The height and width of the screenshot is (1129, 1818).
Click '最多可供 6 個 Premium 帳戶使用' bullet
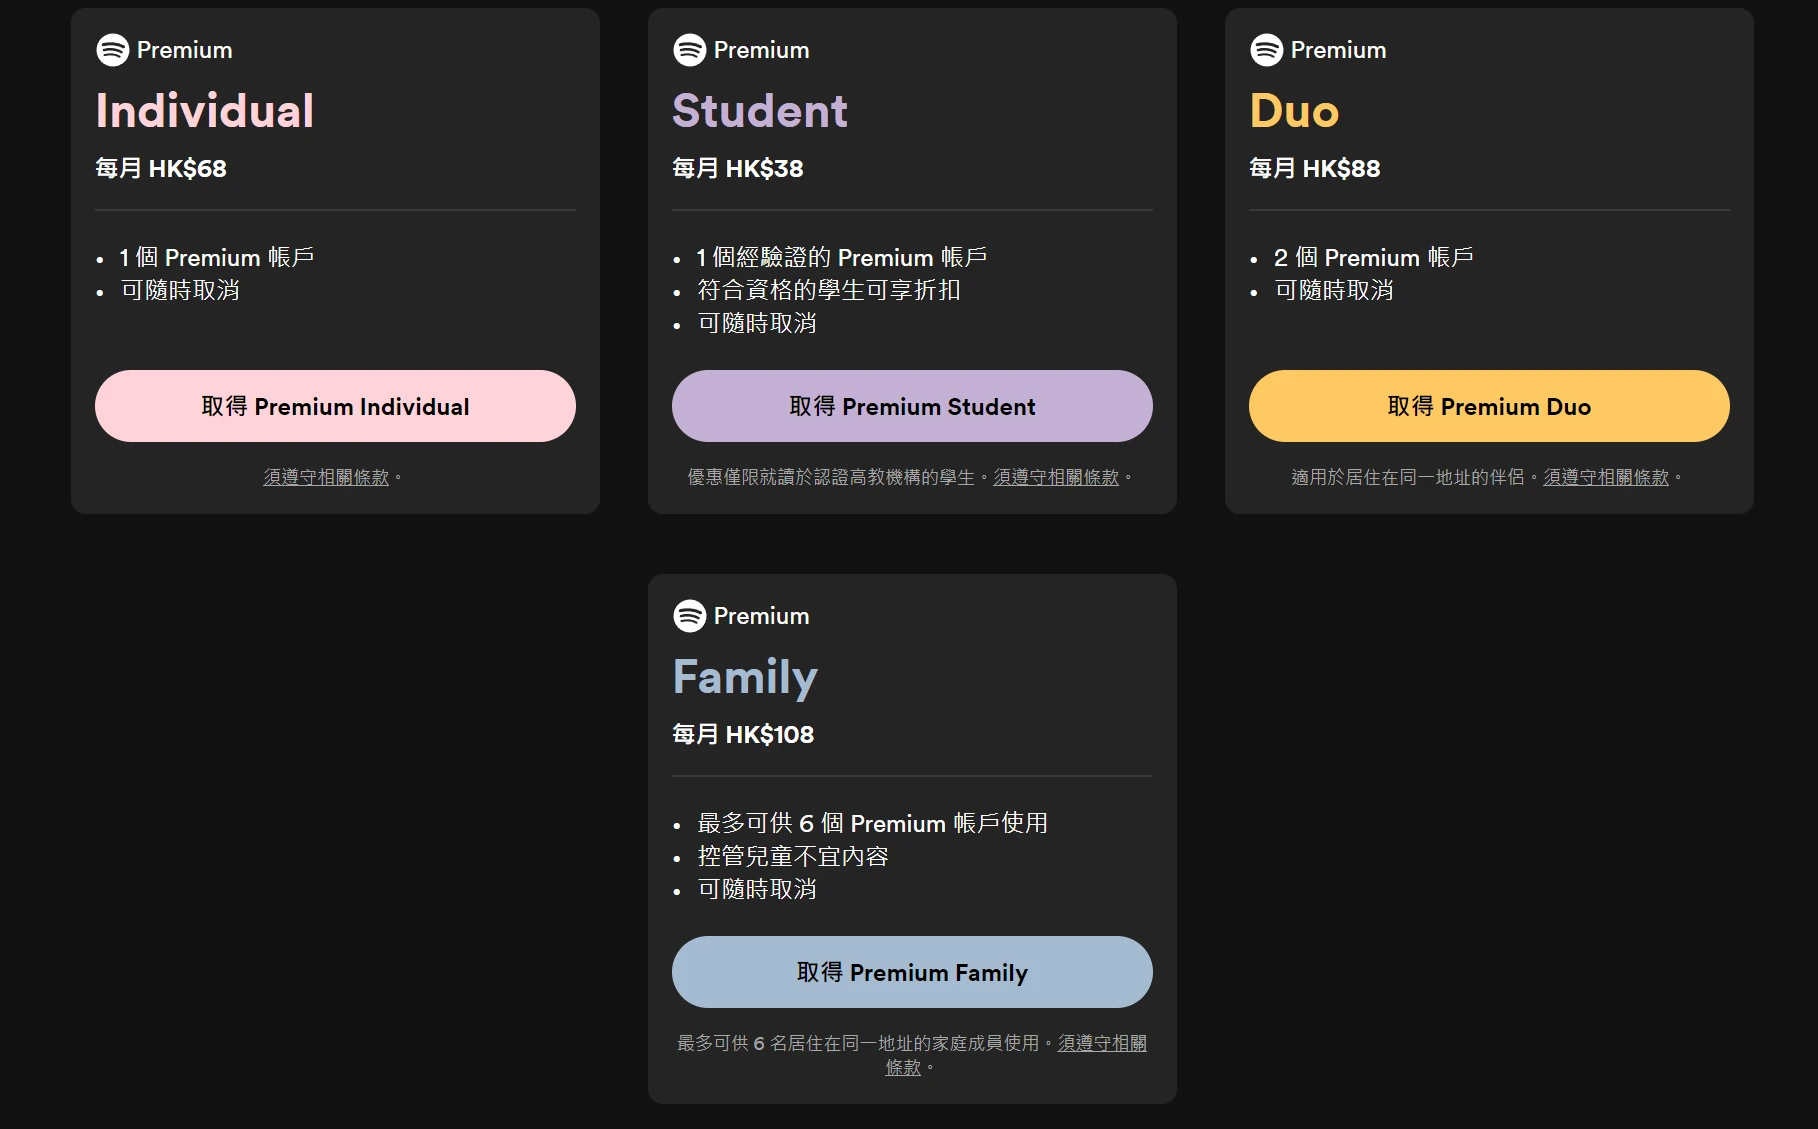tap(873, 824)
